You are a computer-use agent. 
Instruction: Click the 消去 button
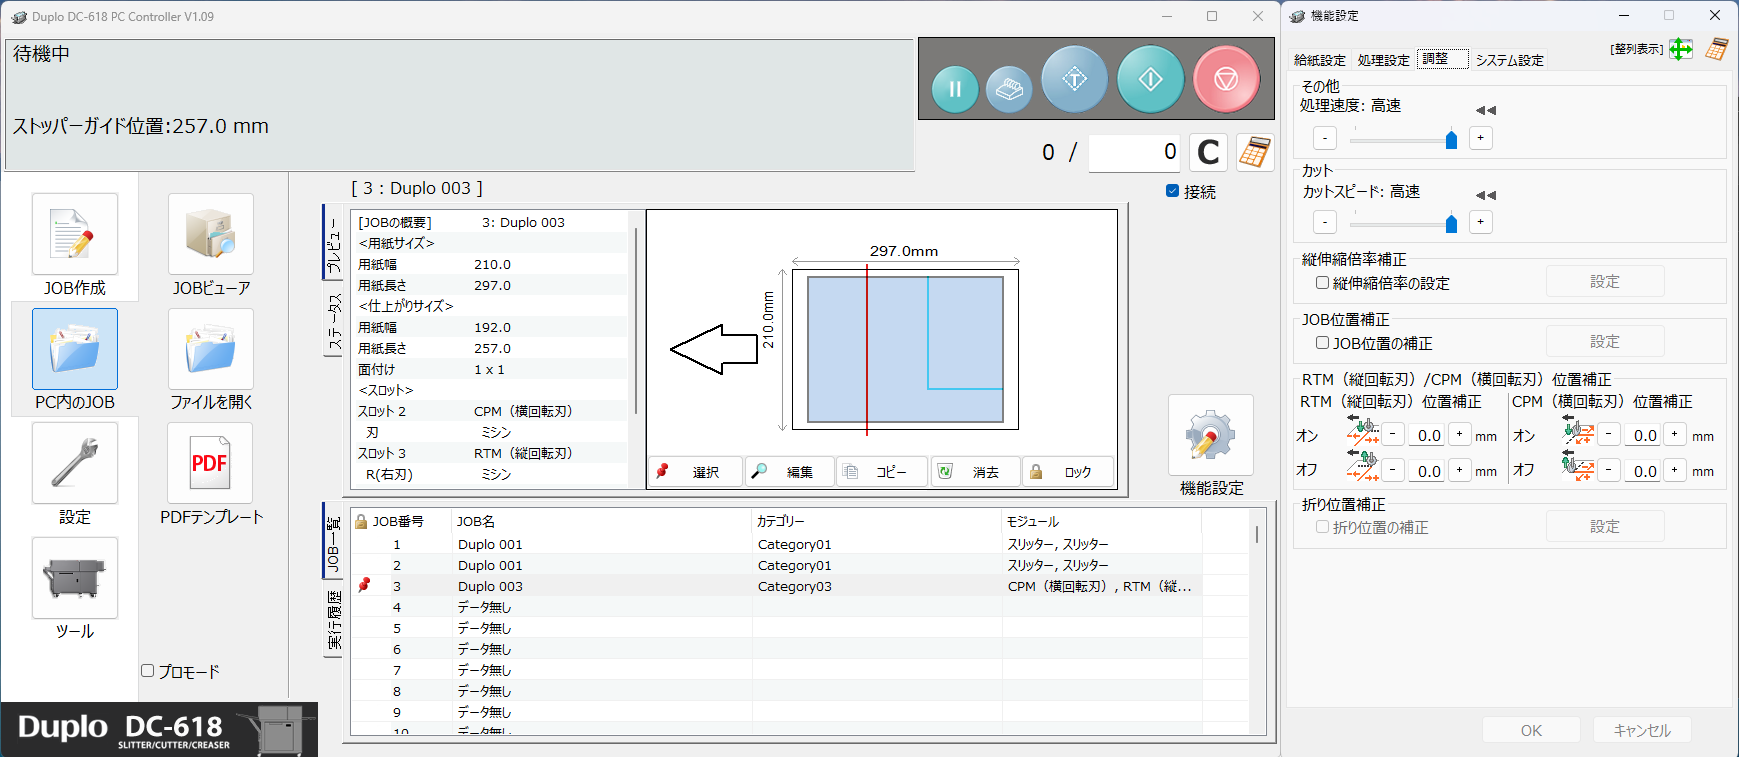tap(976, 472)
